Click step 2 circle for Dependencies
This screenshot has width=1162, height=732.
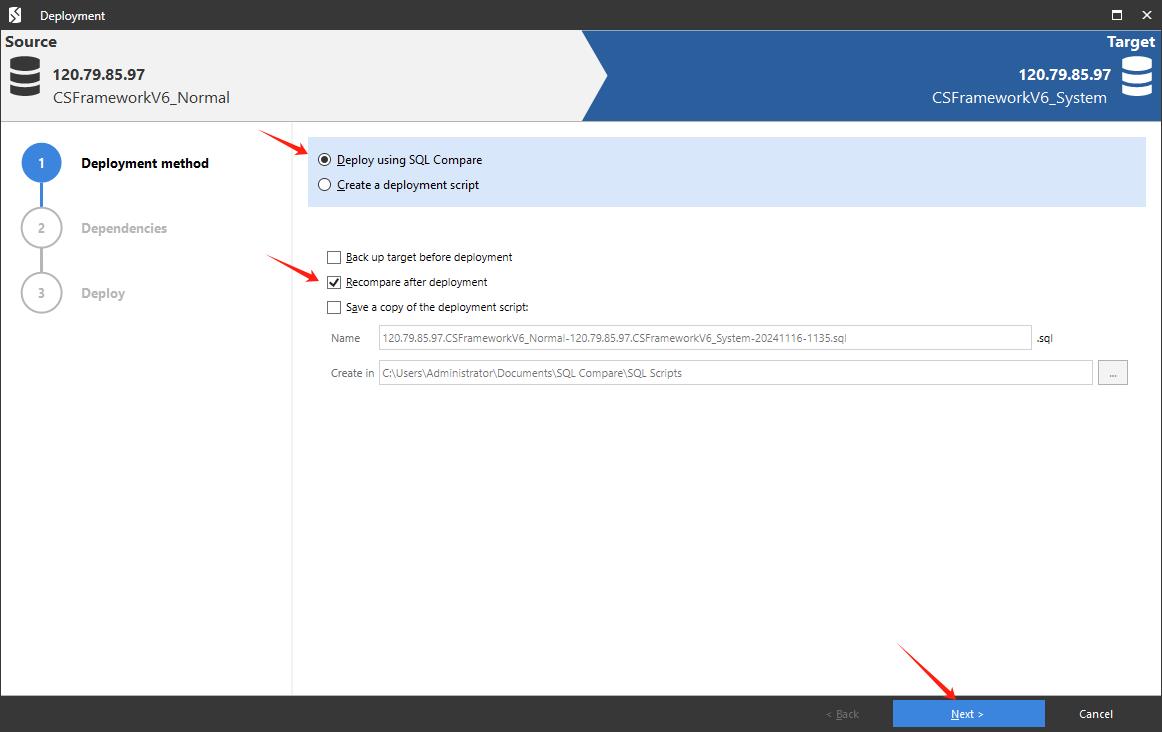tap(41, 228)
